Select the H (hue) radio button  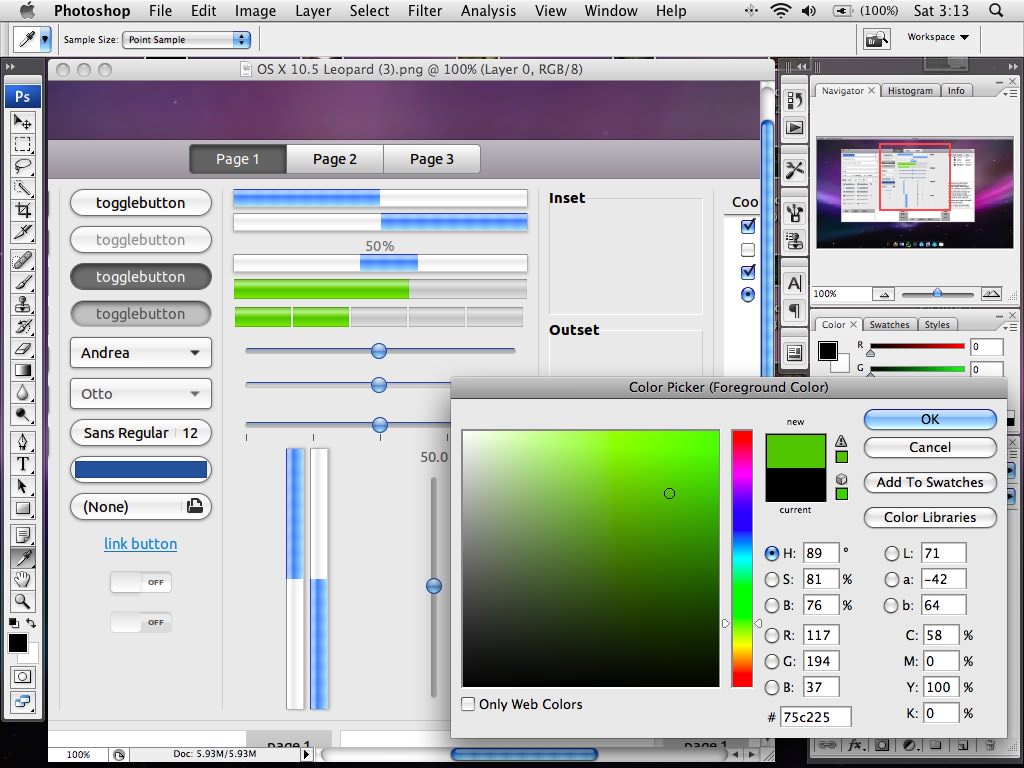(772, 553)
